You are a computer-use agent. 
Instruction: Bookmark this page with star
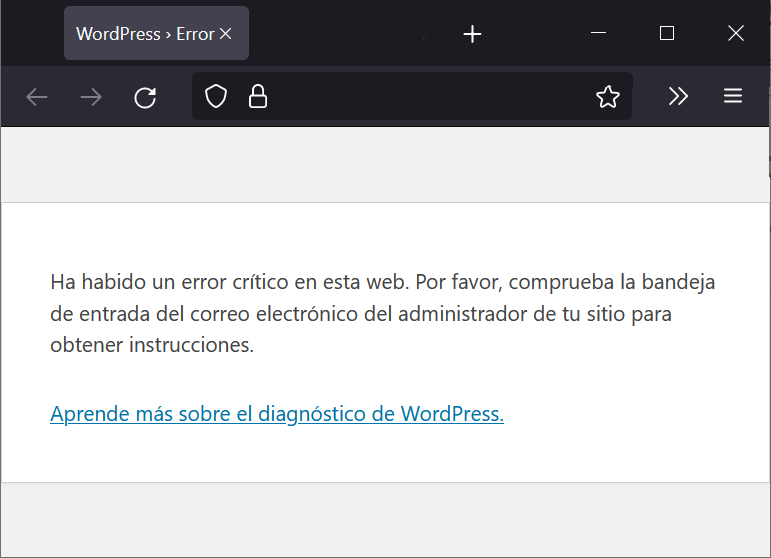point(608,96)
